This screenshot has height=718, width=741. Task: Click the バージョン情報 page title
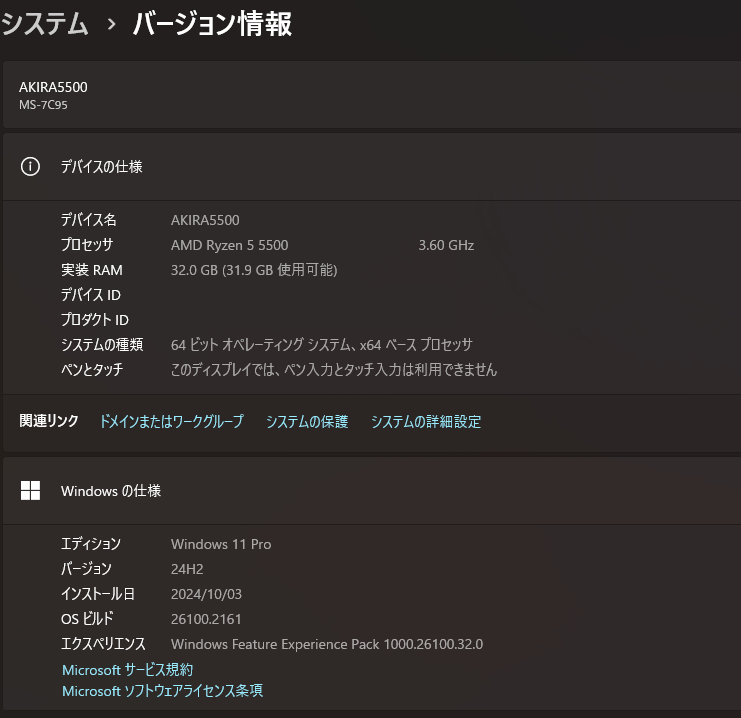[212, 24]
